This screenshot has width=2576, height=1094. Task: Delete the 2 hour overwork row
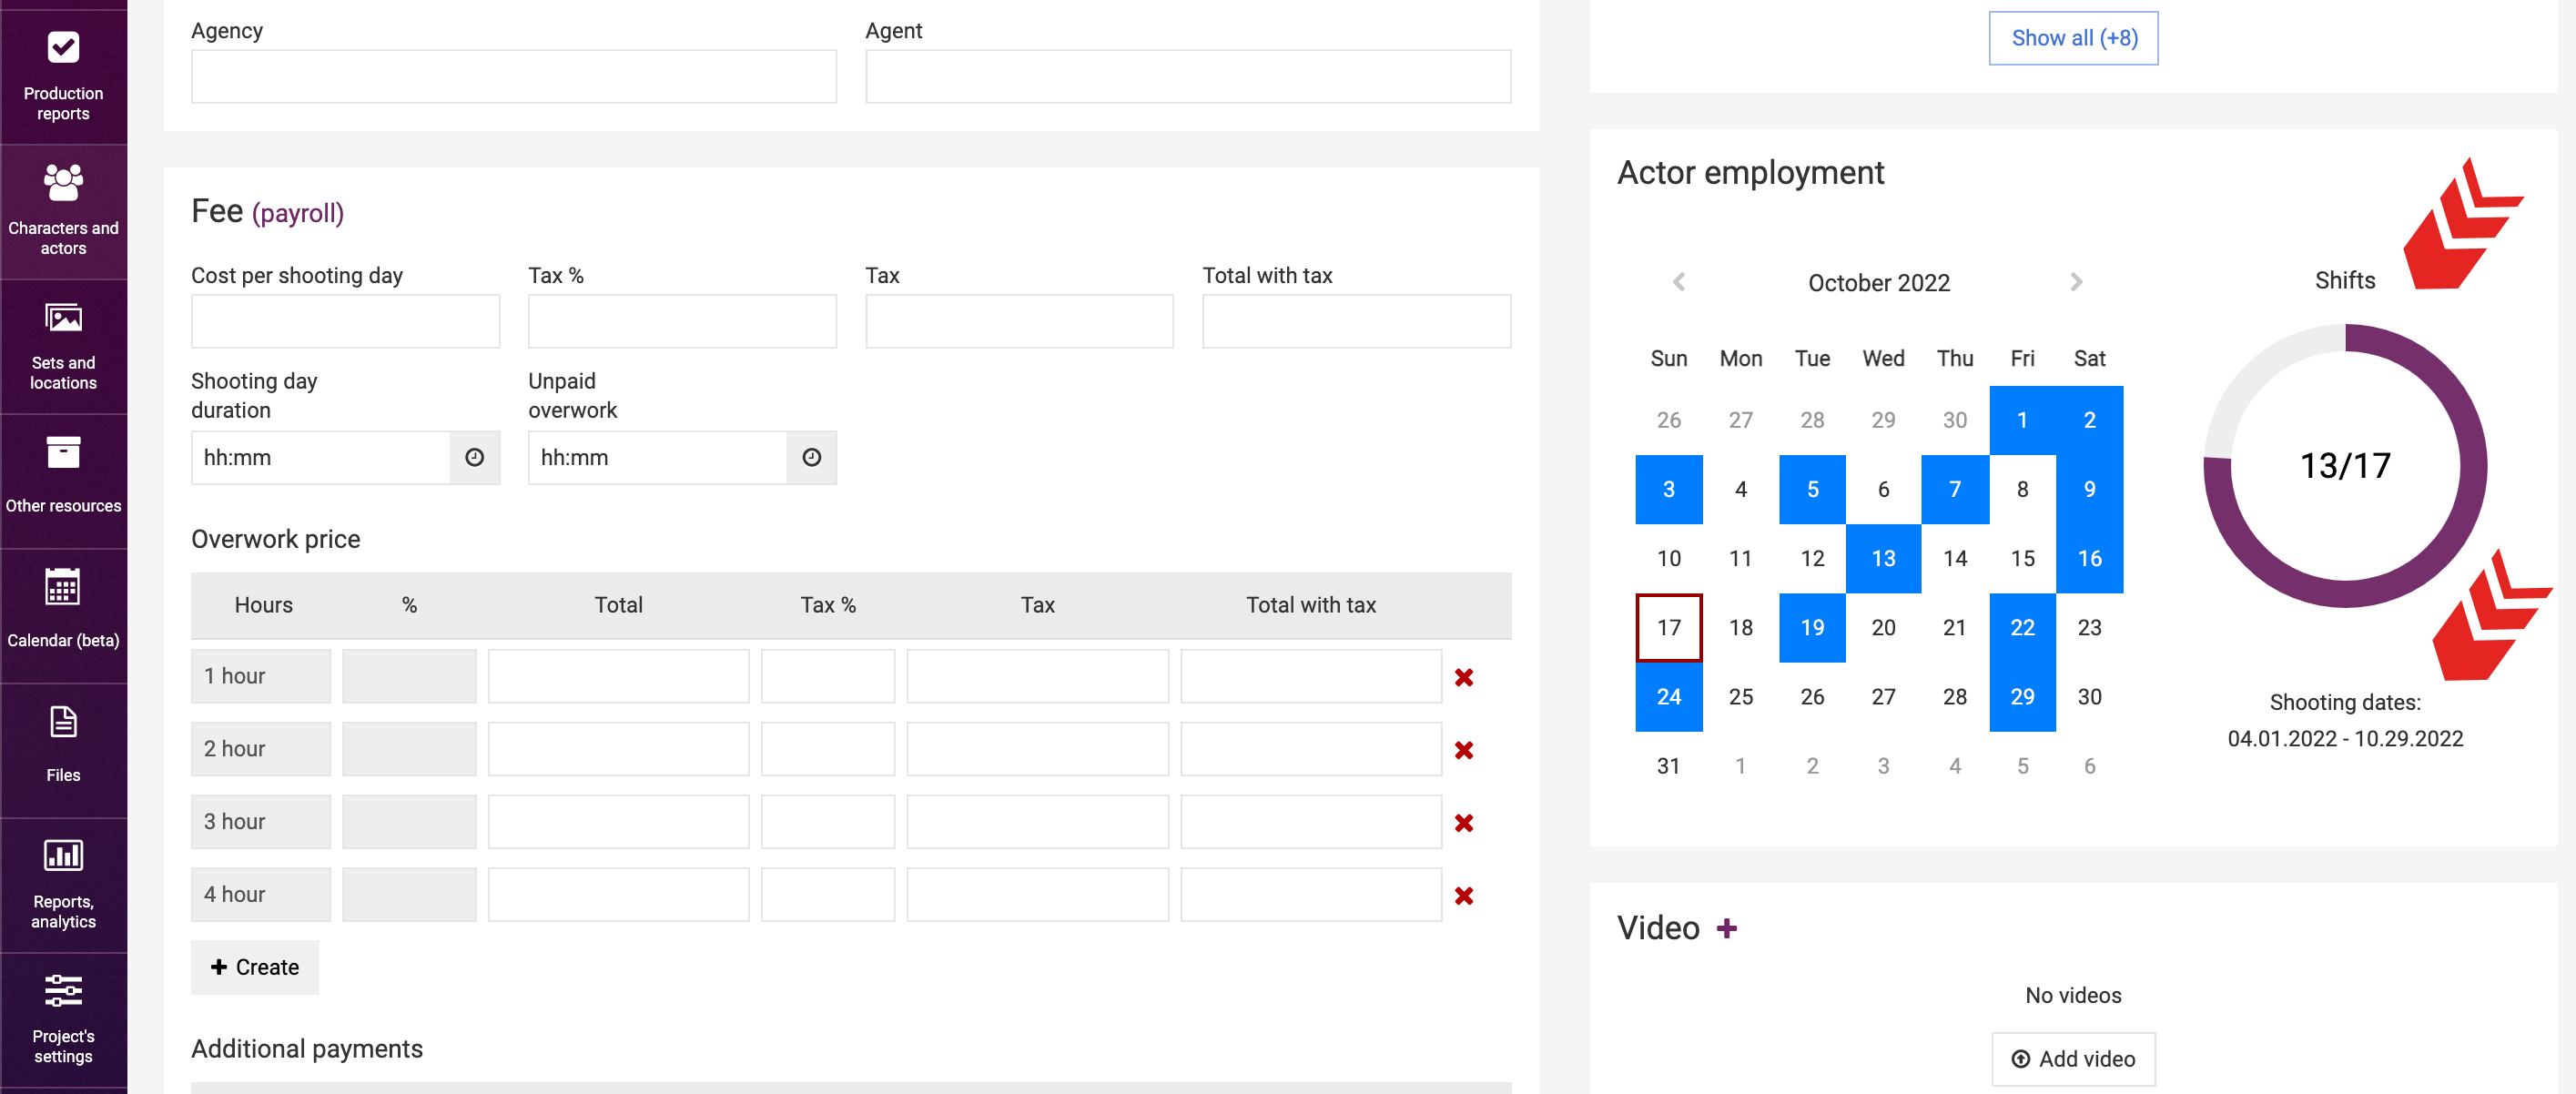[x=1464, y=750]
